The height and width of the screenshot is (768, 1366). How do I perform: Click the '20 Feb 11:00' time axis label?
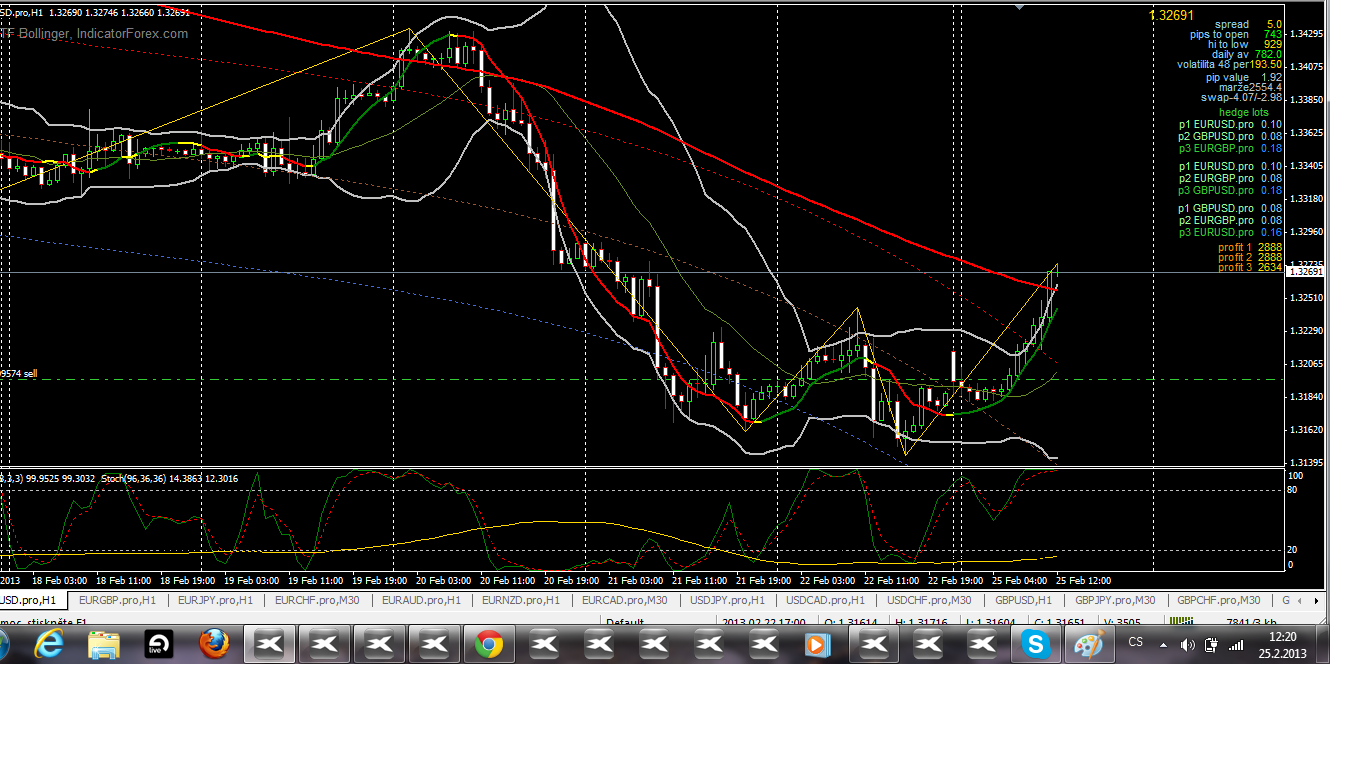[x=505, y=580]
